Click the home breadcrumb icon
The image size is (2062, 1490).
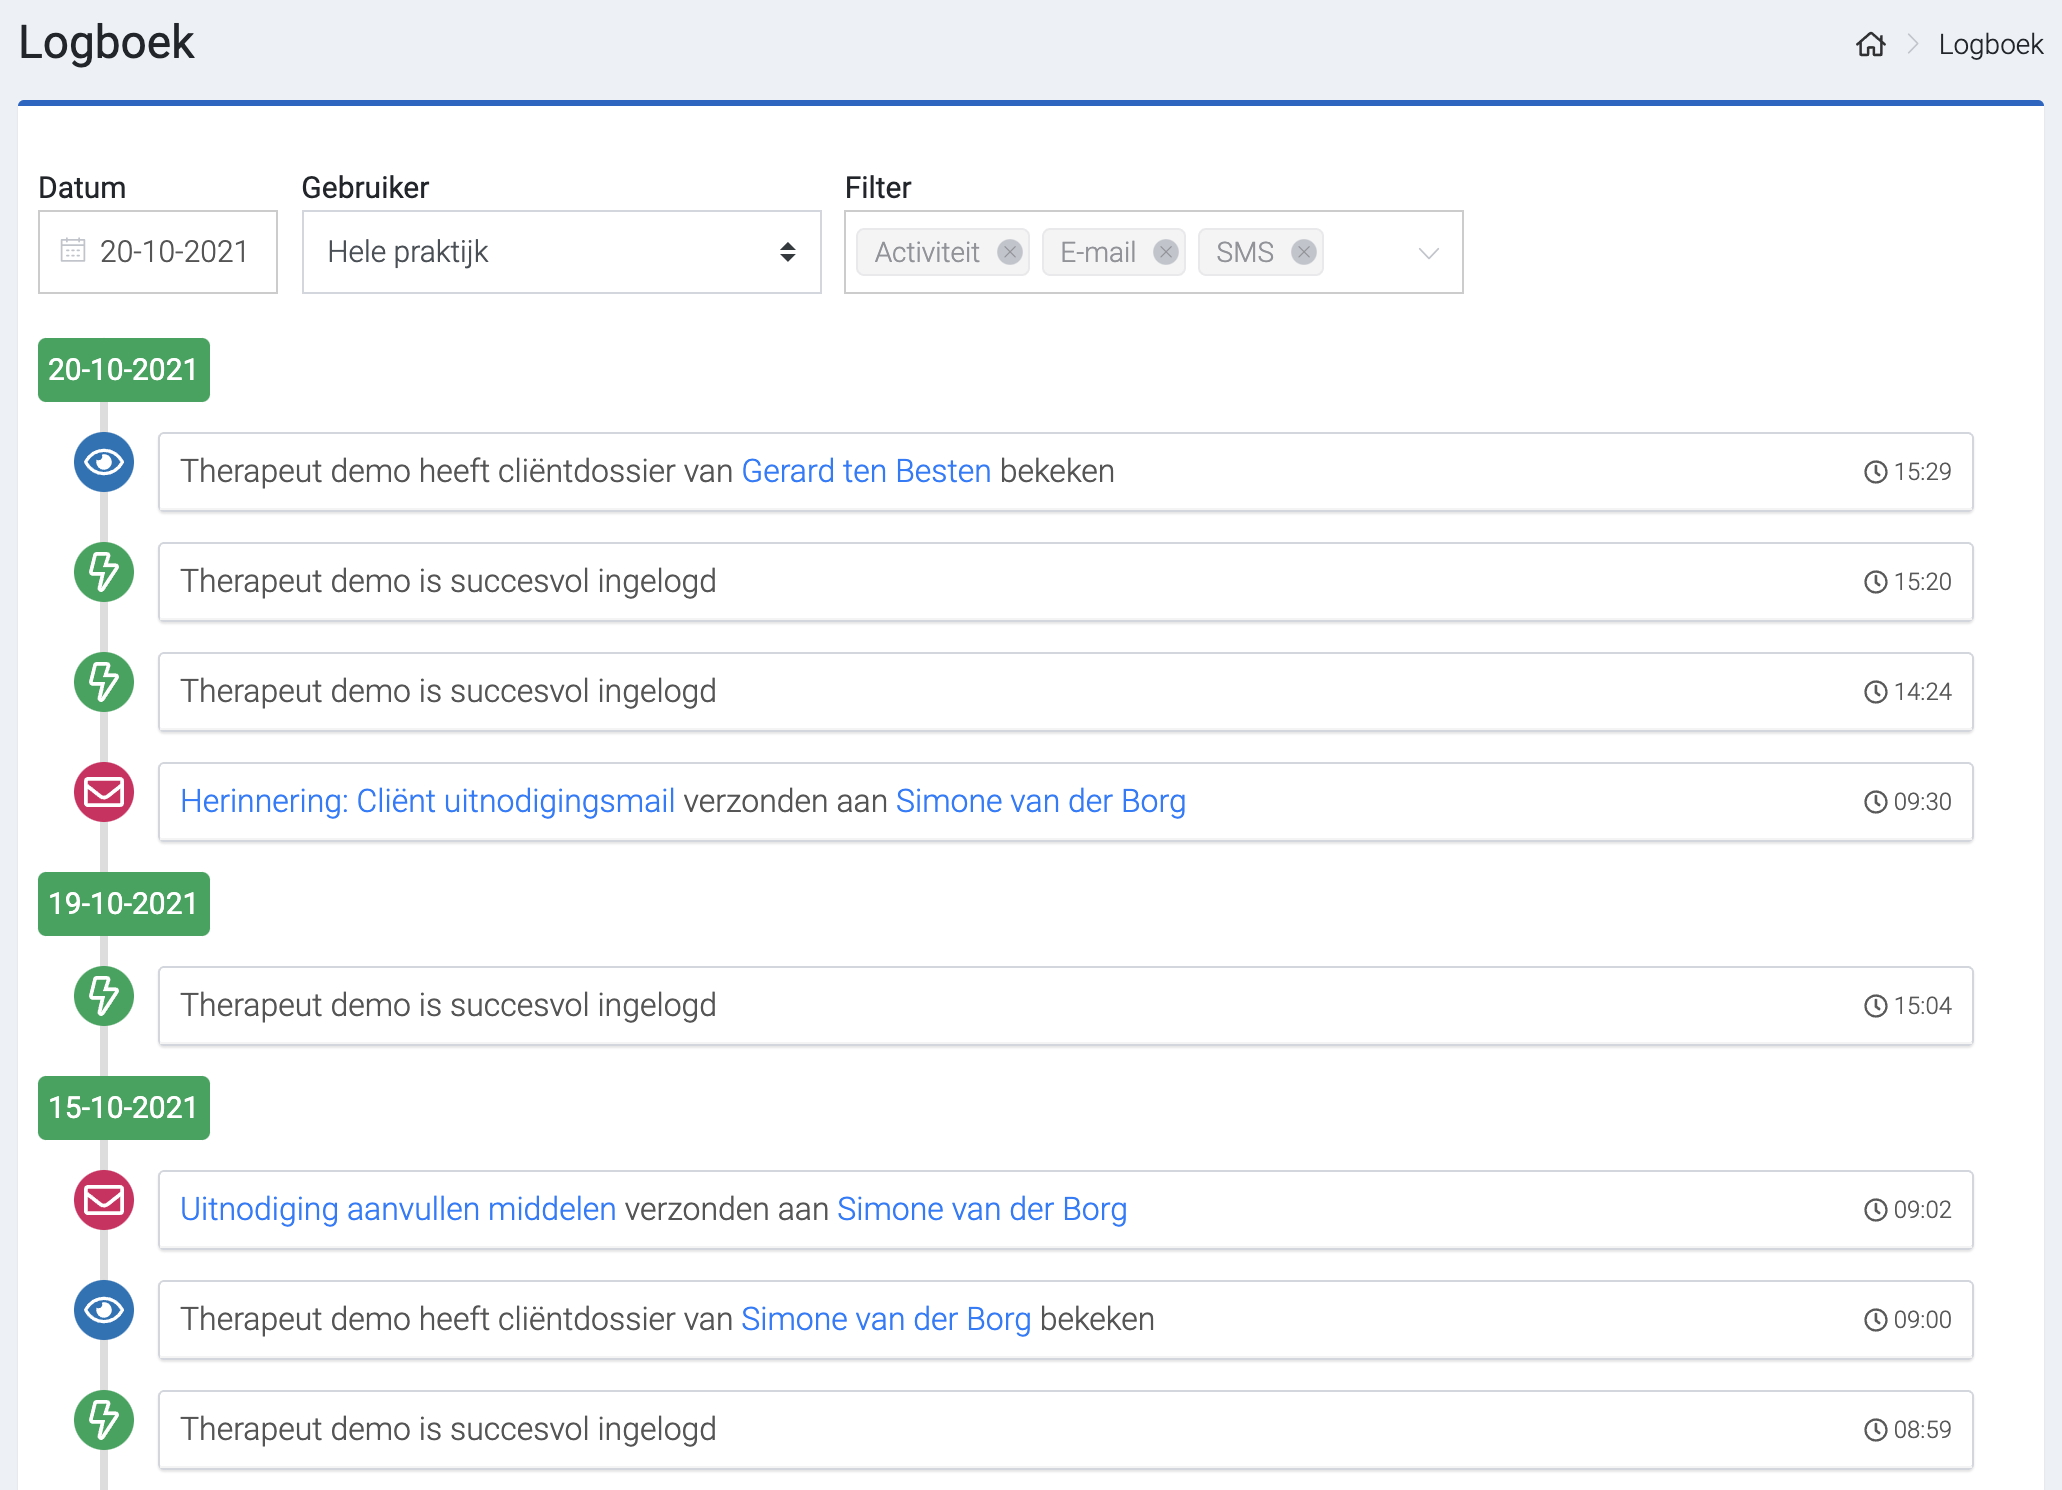pyautogui.click(x=1870, y=45)
